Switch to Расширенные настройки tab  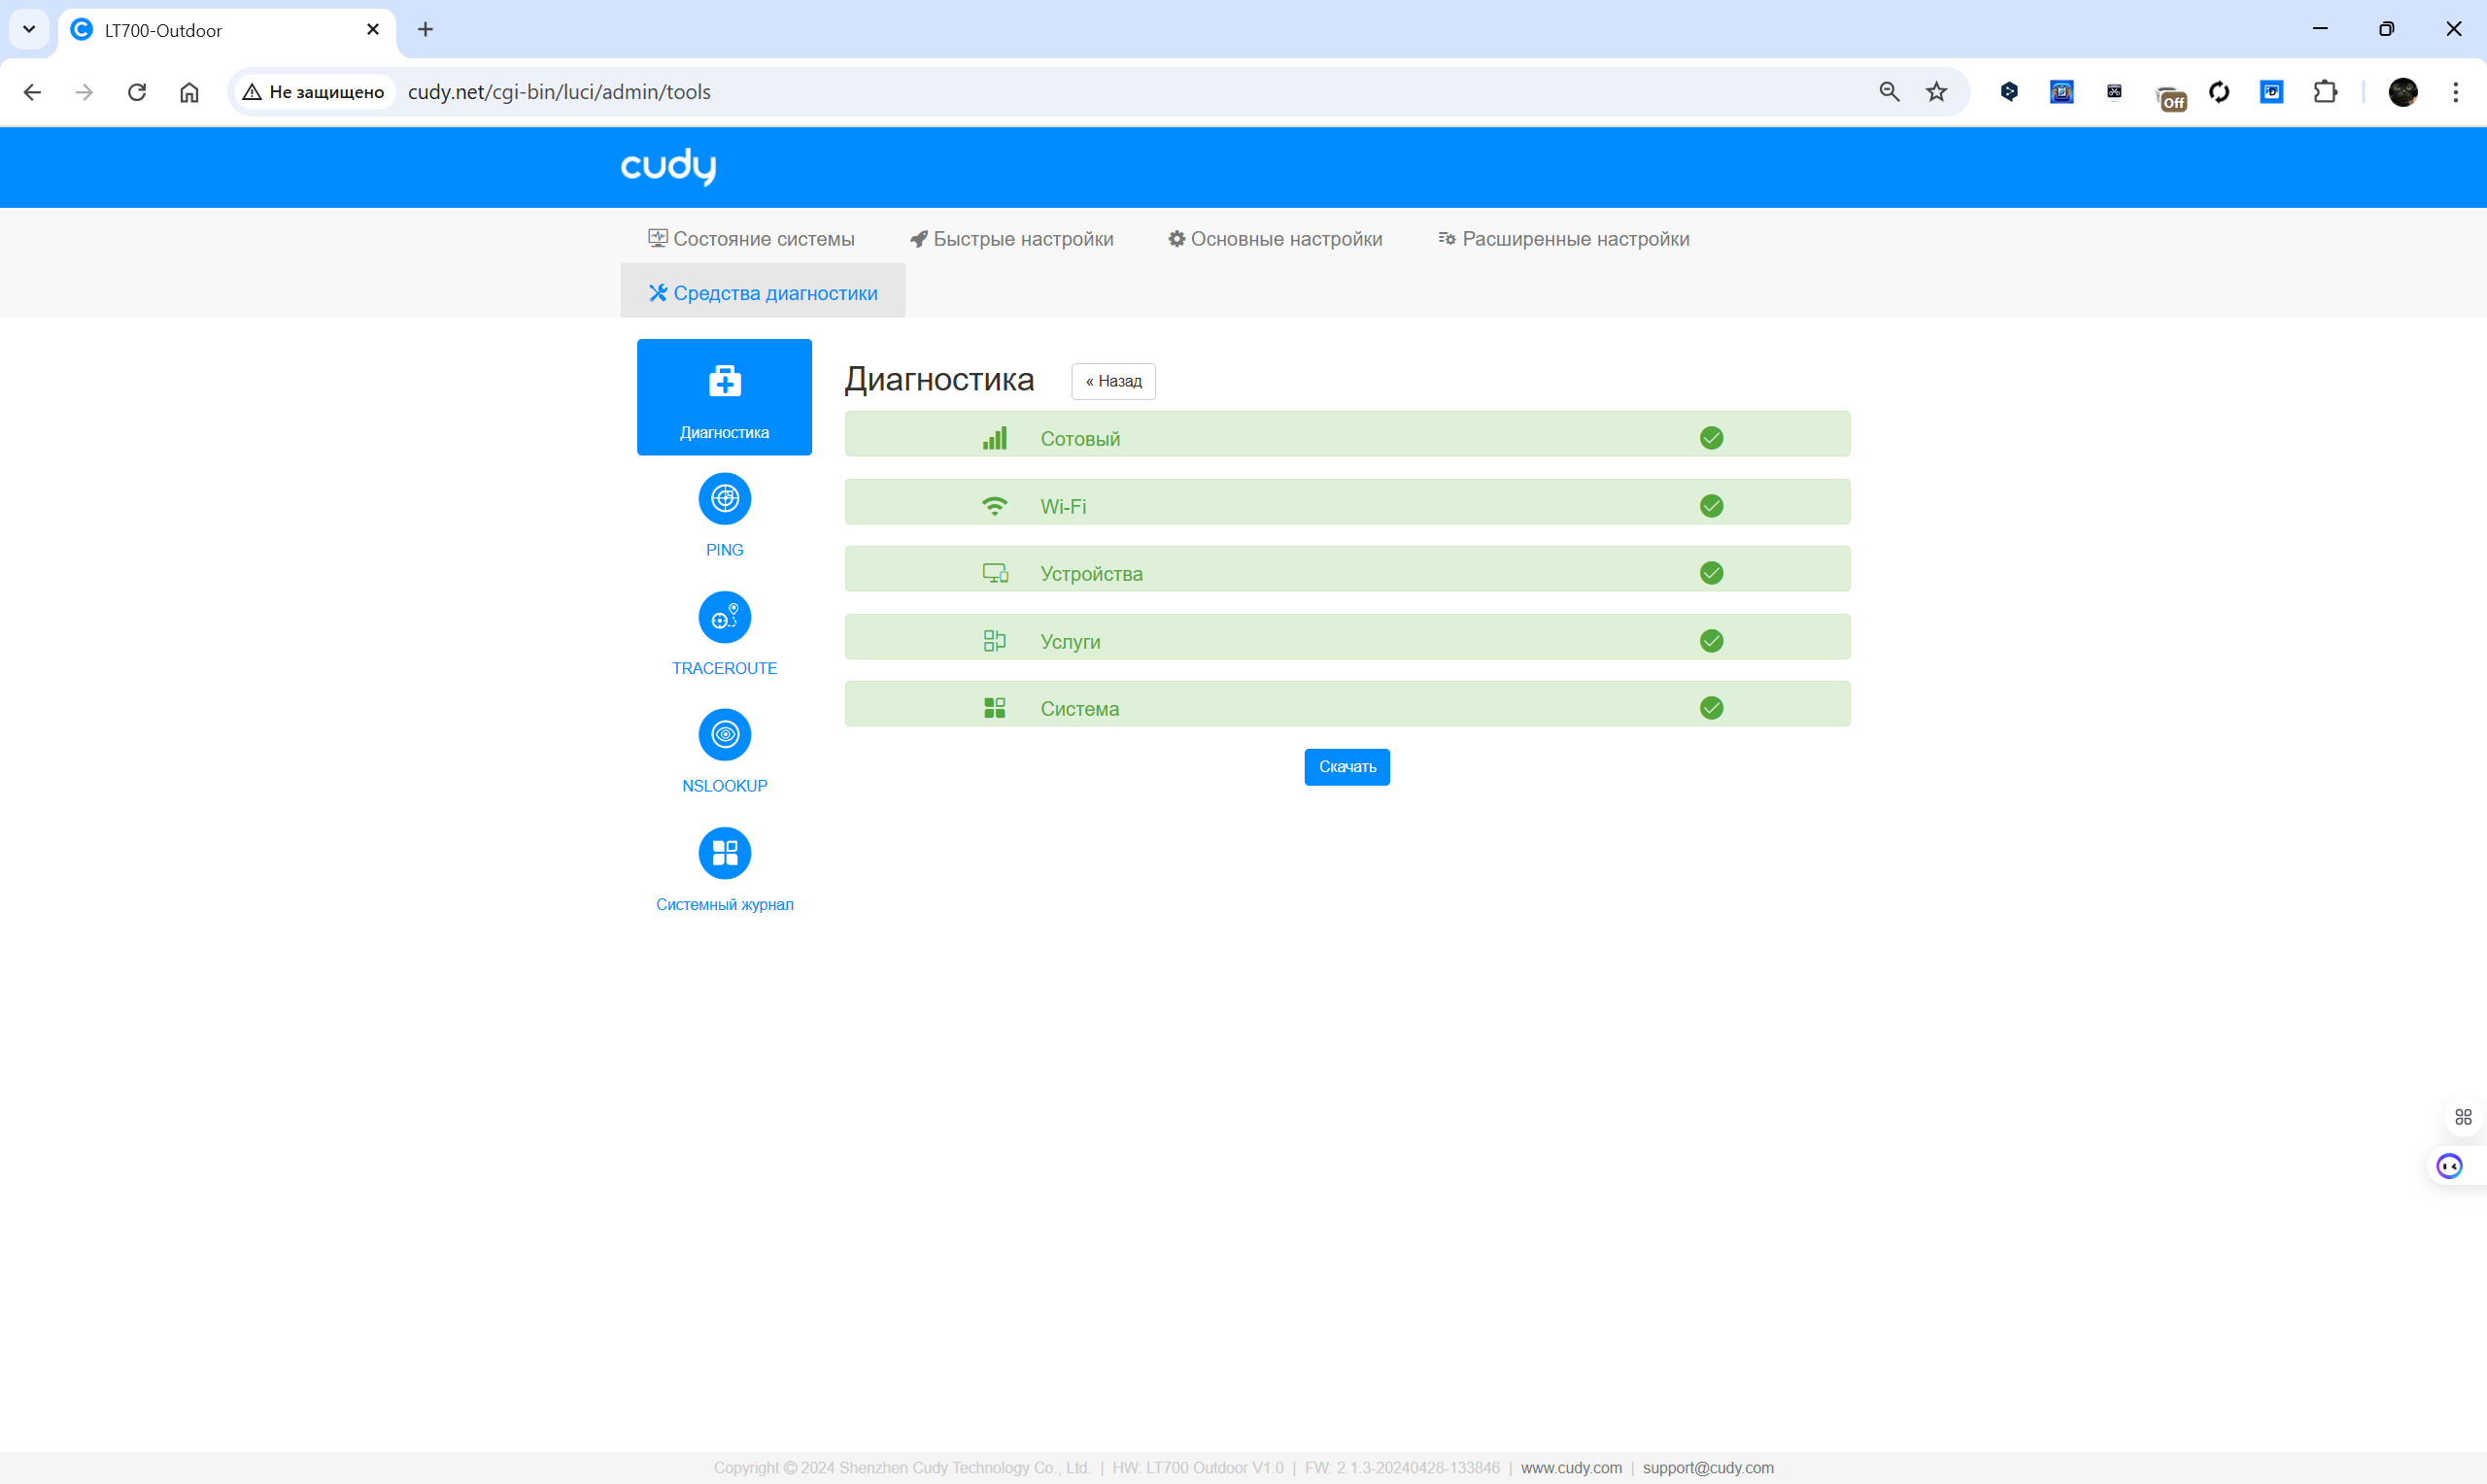1563,239
